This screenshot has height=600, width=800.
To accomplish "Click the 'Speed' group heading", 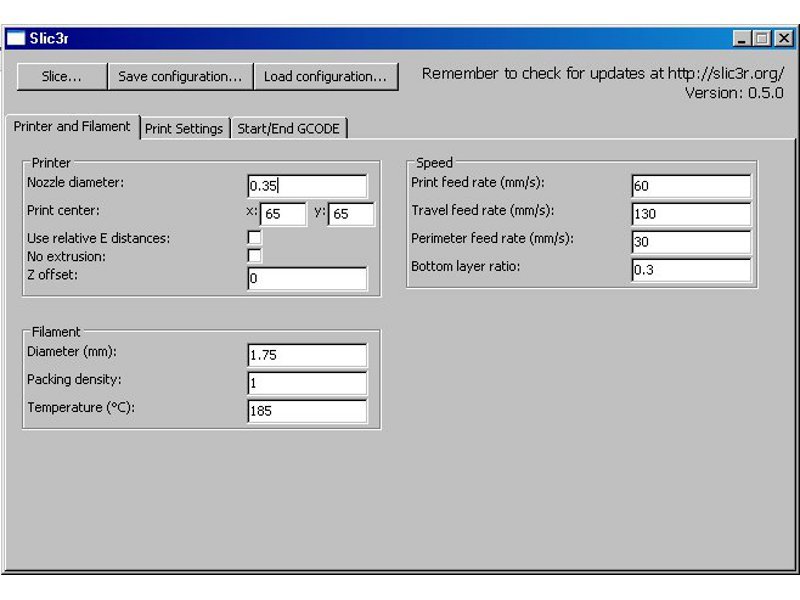I will tap(434, 163).
